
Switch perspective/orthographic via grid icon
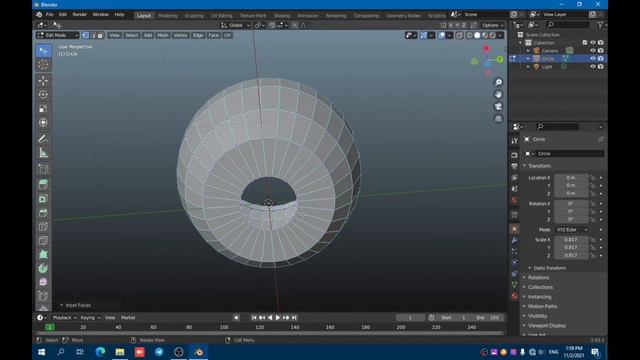pyautogui.click(x=498, y=119)
